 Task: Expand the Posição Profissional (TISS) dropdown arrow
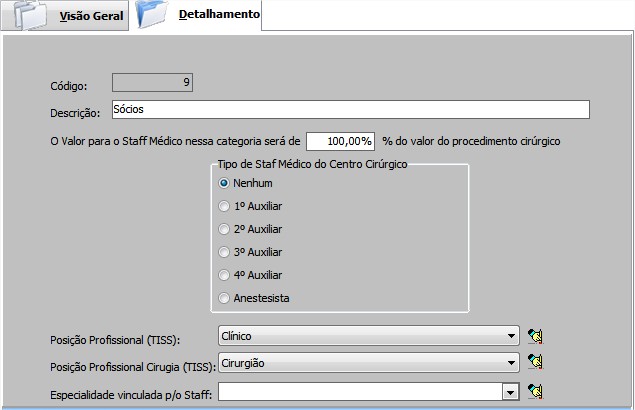[511, 336]
